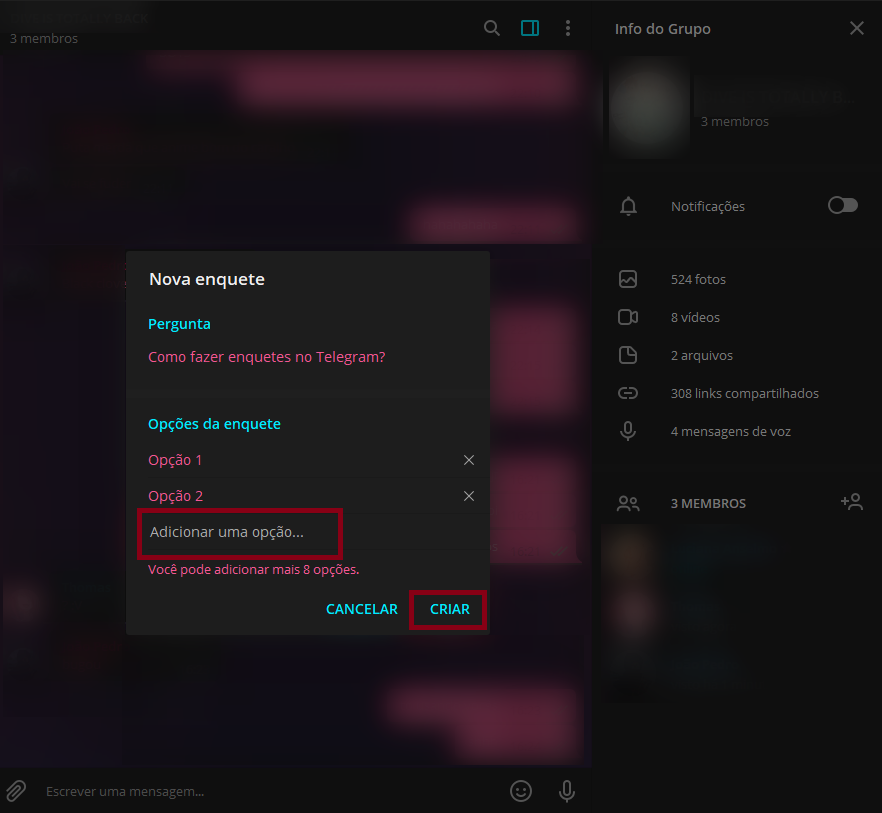
Task: Click the Pergunta label
Action: pyautogui.click(x=179, y=324)
